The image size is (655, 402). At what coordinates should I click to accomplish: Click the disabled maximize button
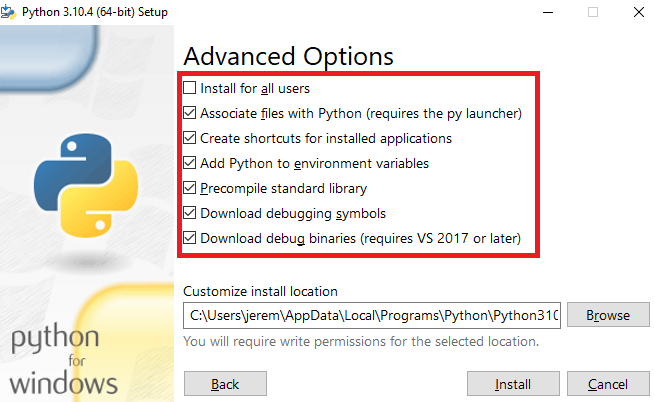(x=593, y=13)
